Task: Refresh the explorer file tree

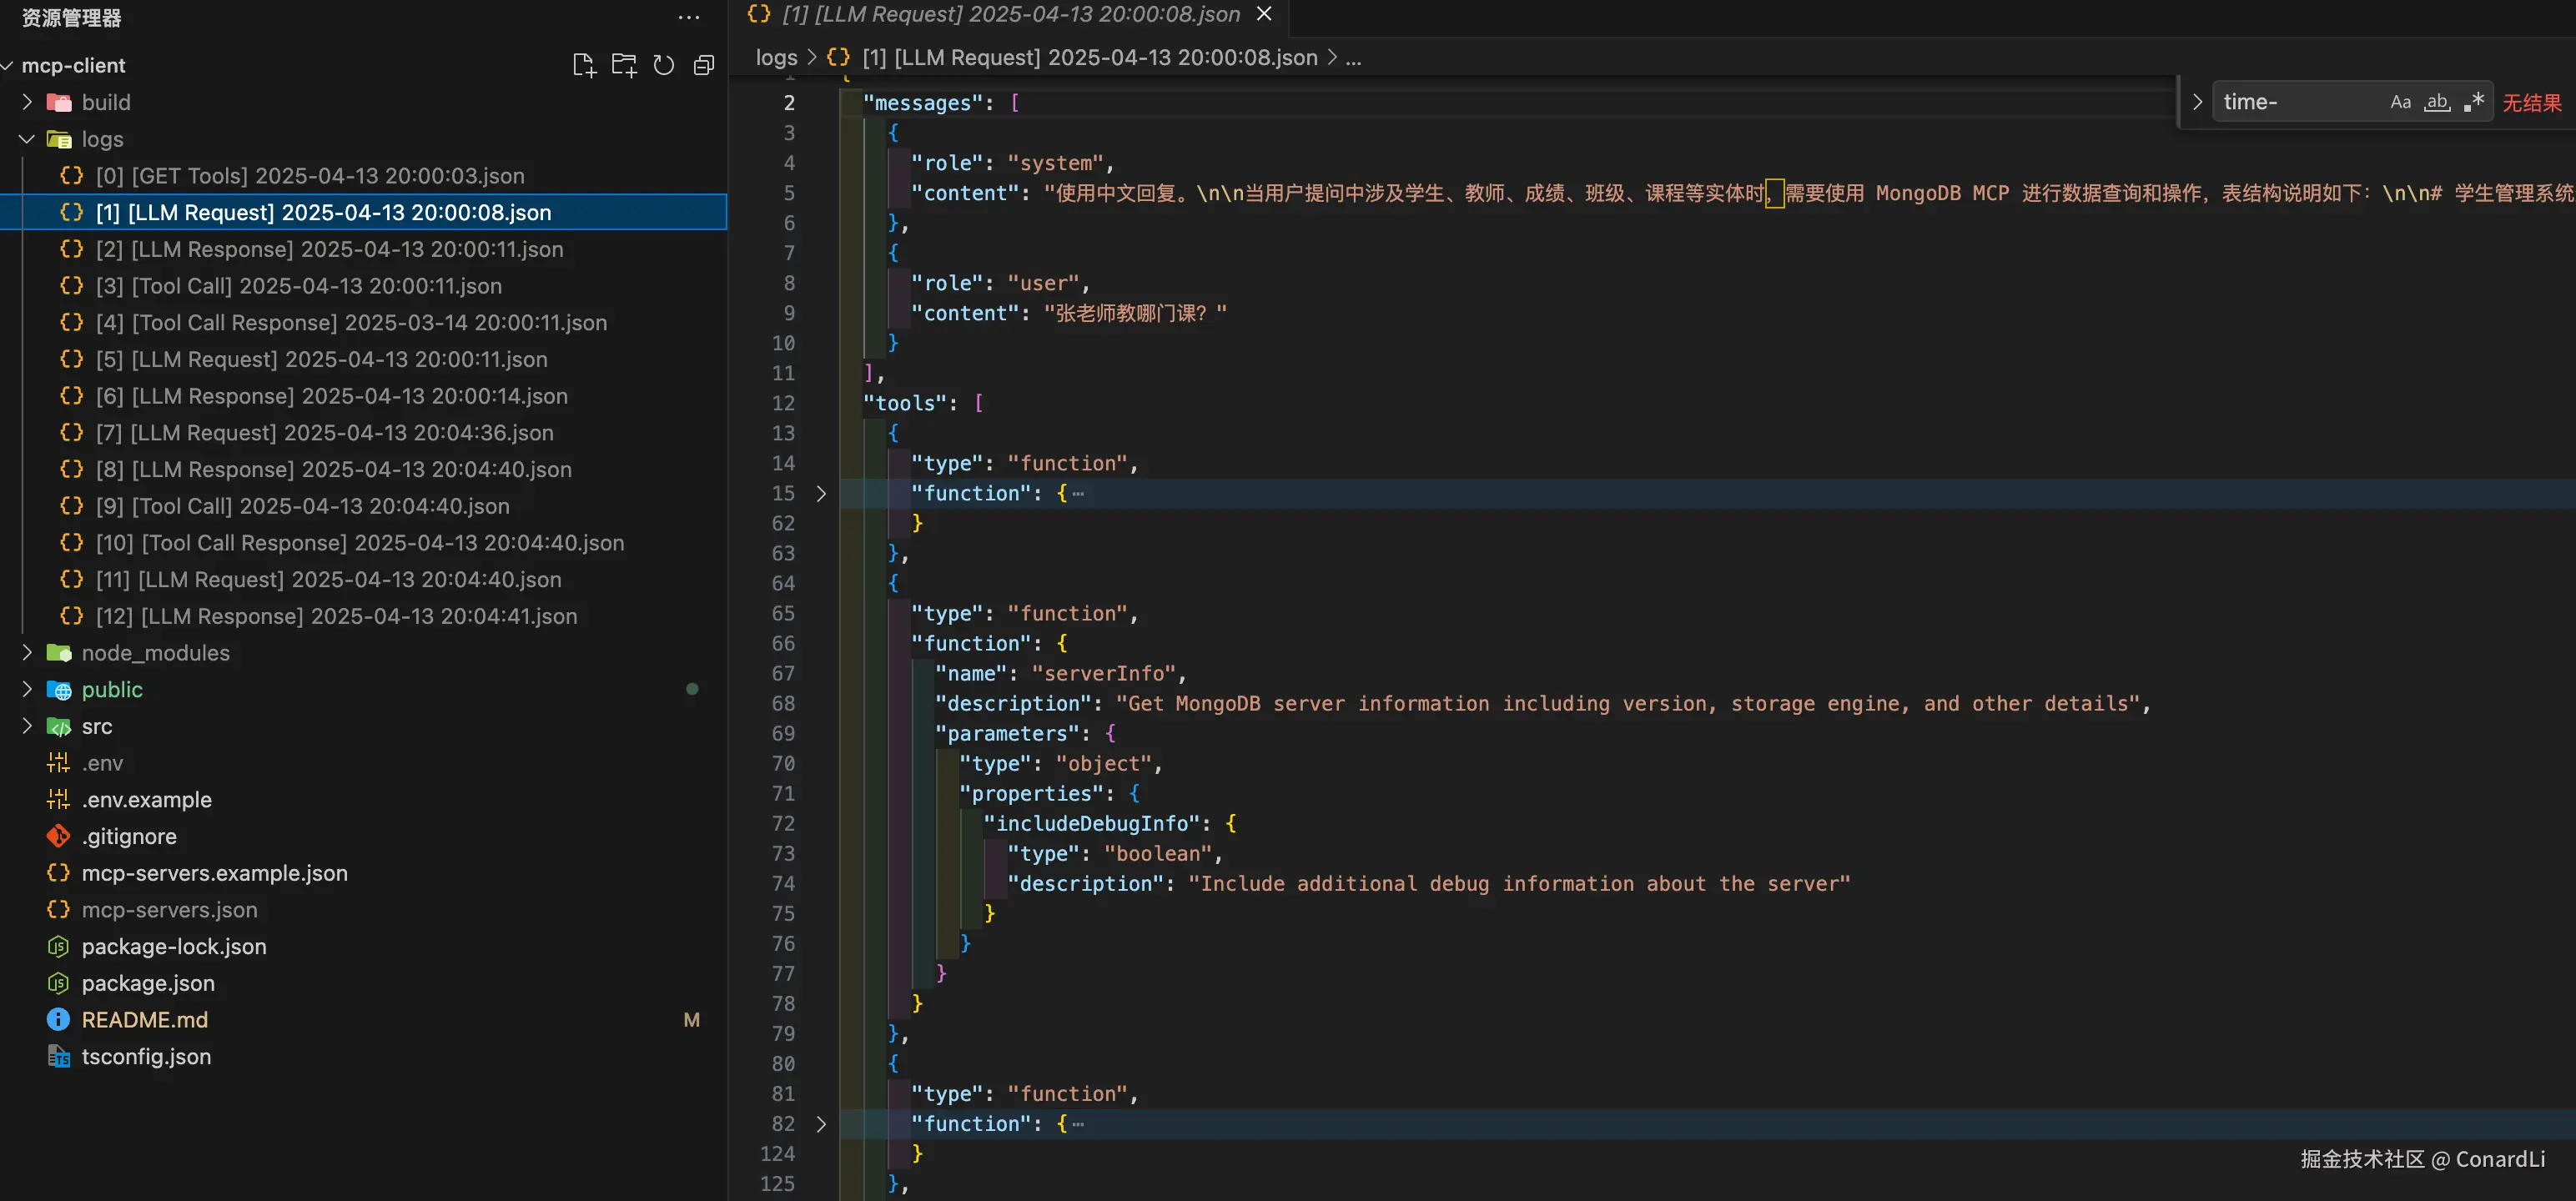Action: 664,65
